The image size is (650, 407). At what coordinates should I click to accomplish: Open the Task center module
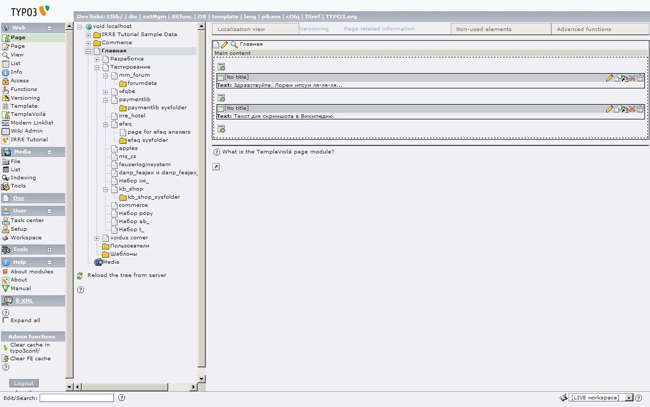tap(27, 220)
